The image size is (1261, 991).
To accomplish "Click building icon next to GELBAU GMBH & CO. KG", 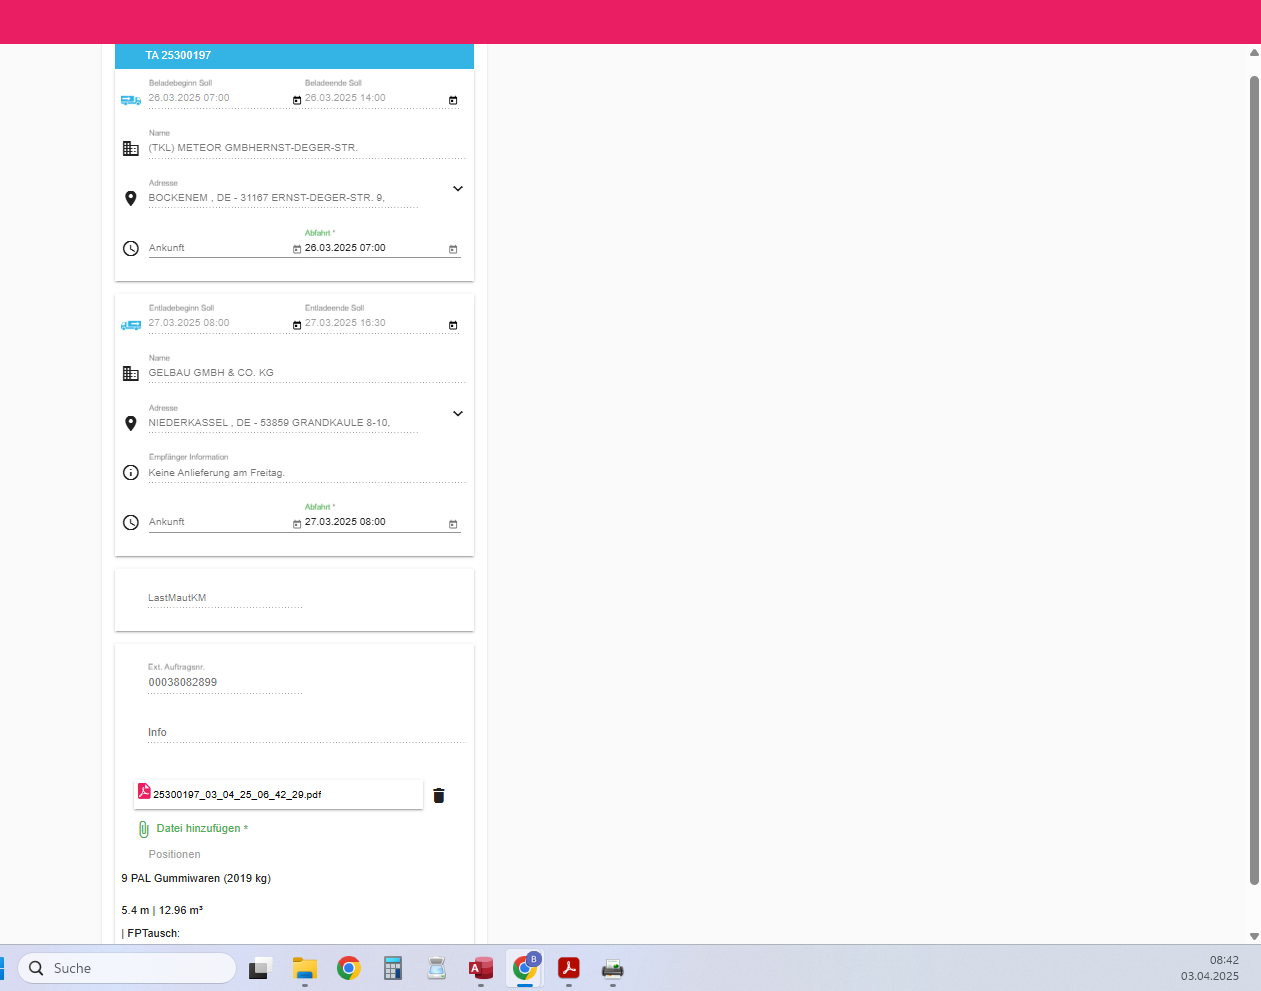I will (131, 373).
